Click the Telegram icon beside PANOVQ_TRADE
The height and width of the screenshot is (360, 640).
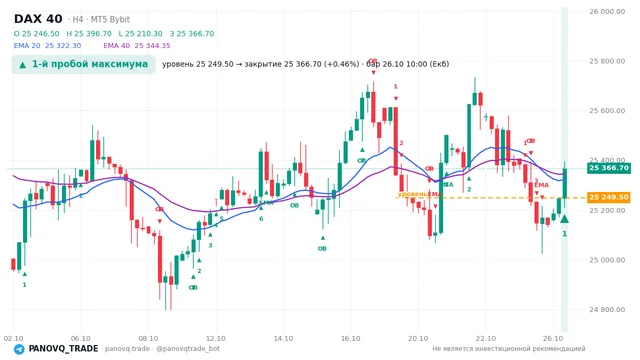(x=19, y=349)
